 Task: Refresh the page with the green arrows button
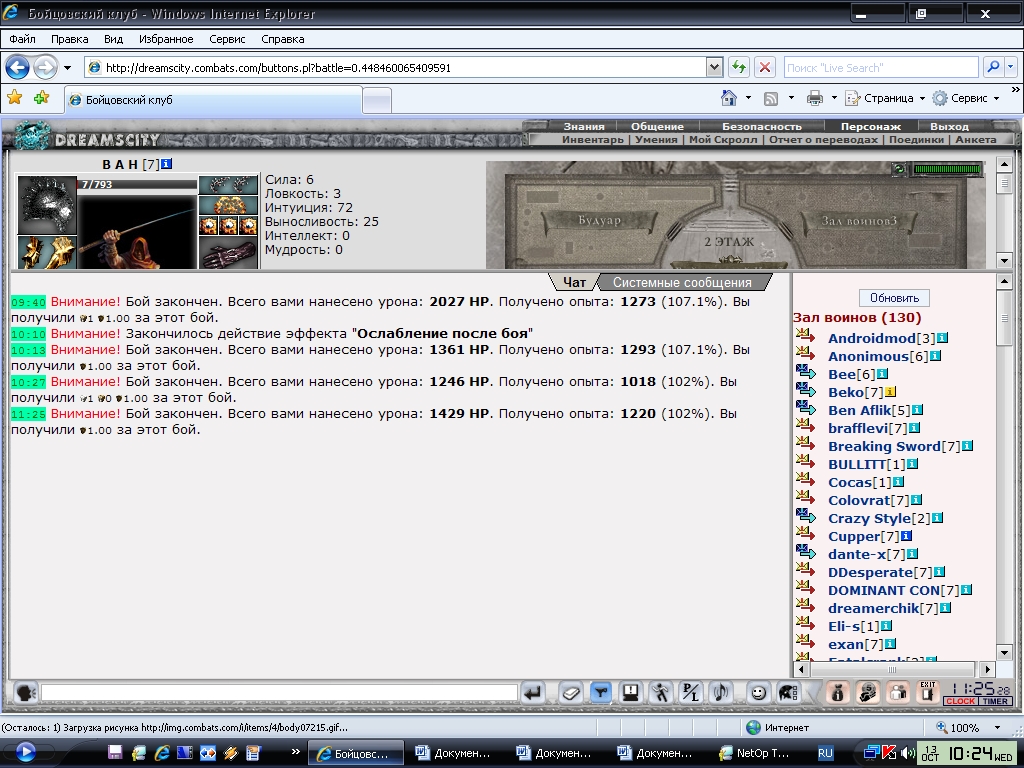tap(738, 67)
